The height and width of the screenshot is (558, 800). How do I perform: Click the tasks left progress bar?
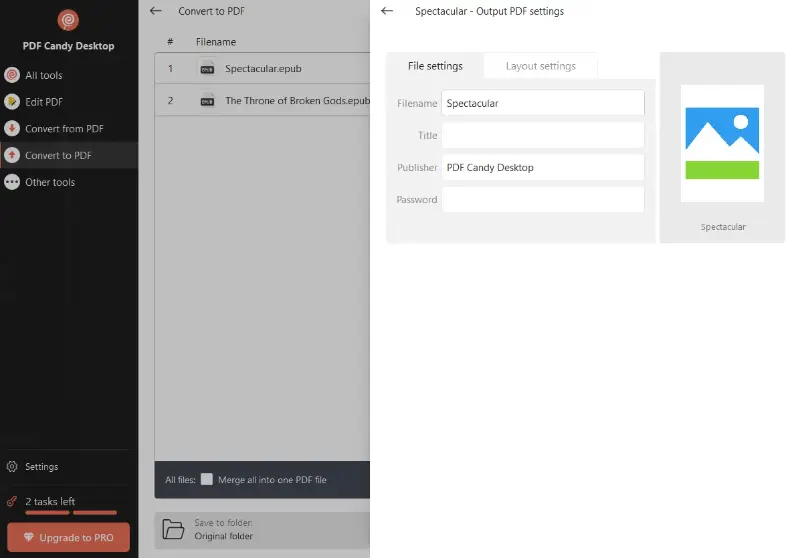tap(71, 513)
